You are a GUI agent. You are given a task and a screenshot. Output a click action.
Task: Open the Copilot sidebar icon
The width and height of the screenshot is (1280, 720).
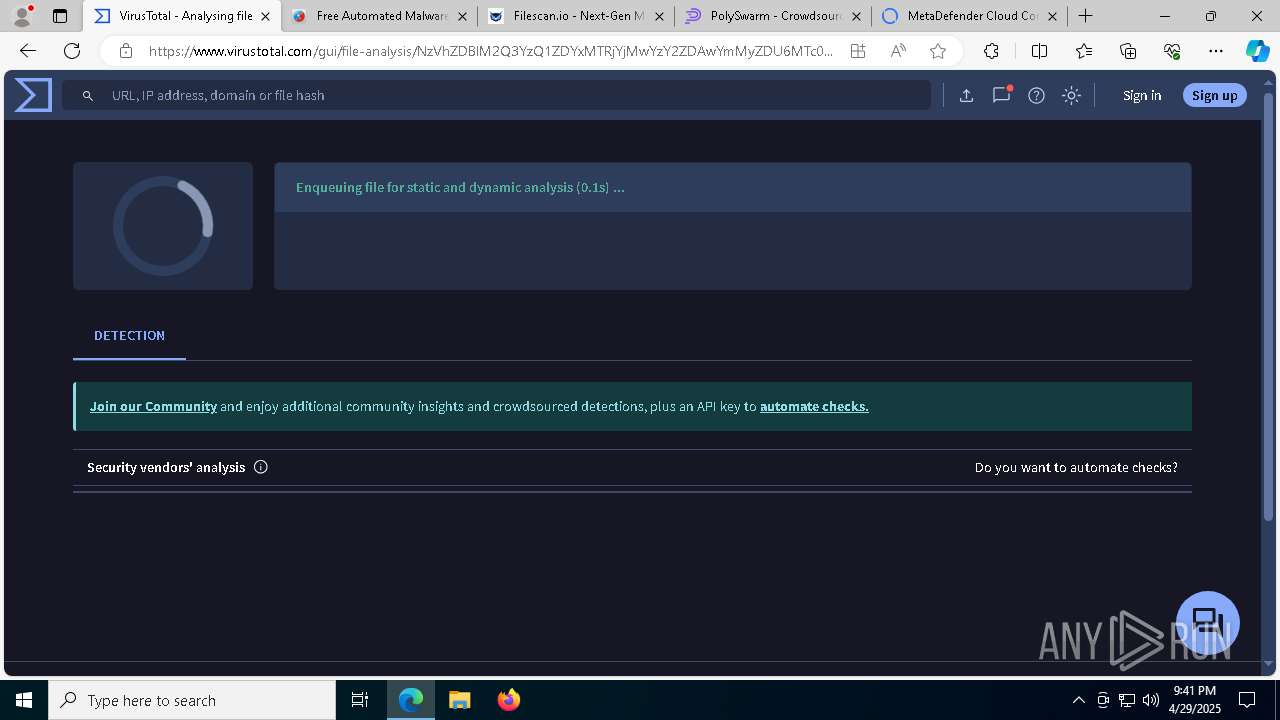point(1258,51)
